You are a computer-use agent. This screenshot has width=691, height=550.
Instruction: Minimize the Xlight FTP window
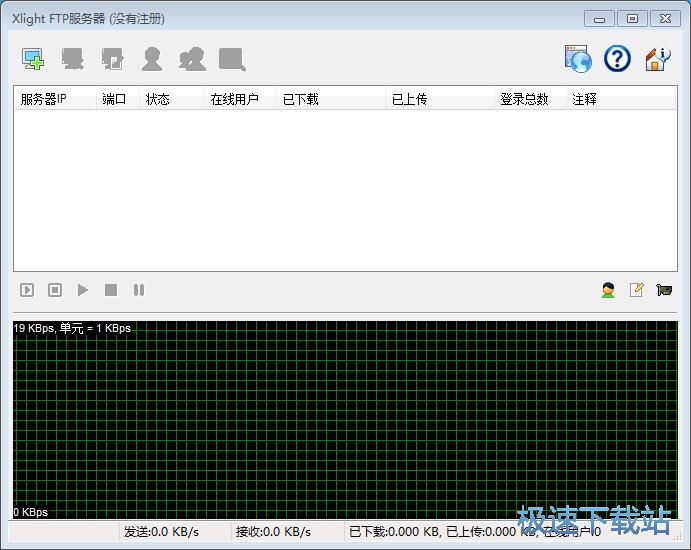coord(599,19)
